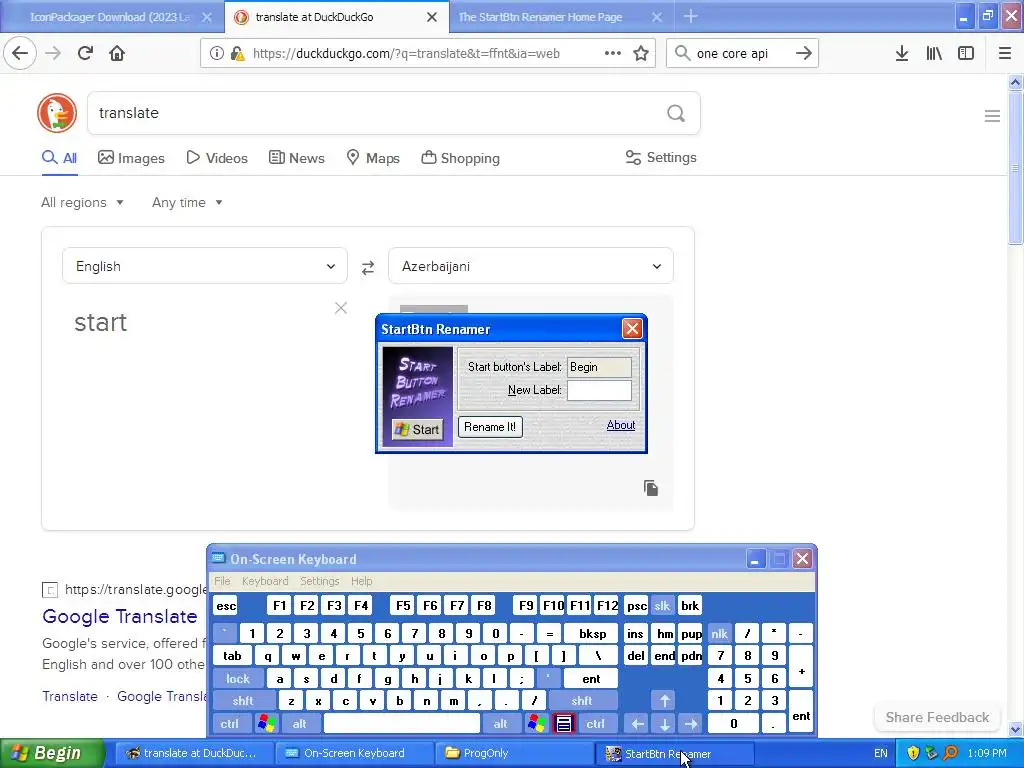This screenshot has height=768, width=1024.
Task: Open DuckDuckGo side menu icon
Action: 992,116
